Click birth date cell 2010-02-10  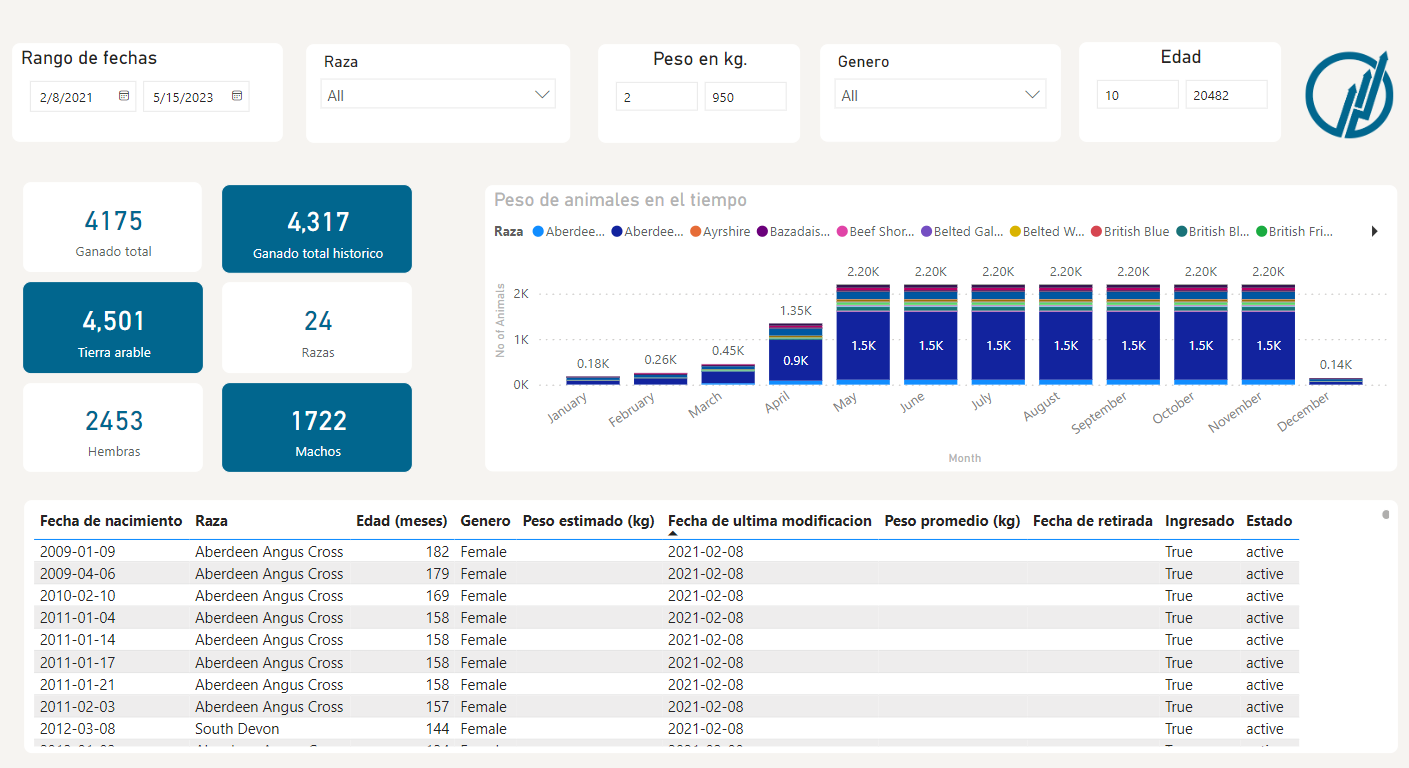click(77, 596)
